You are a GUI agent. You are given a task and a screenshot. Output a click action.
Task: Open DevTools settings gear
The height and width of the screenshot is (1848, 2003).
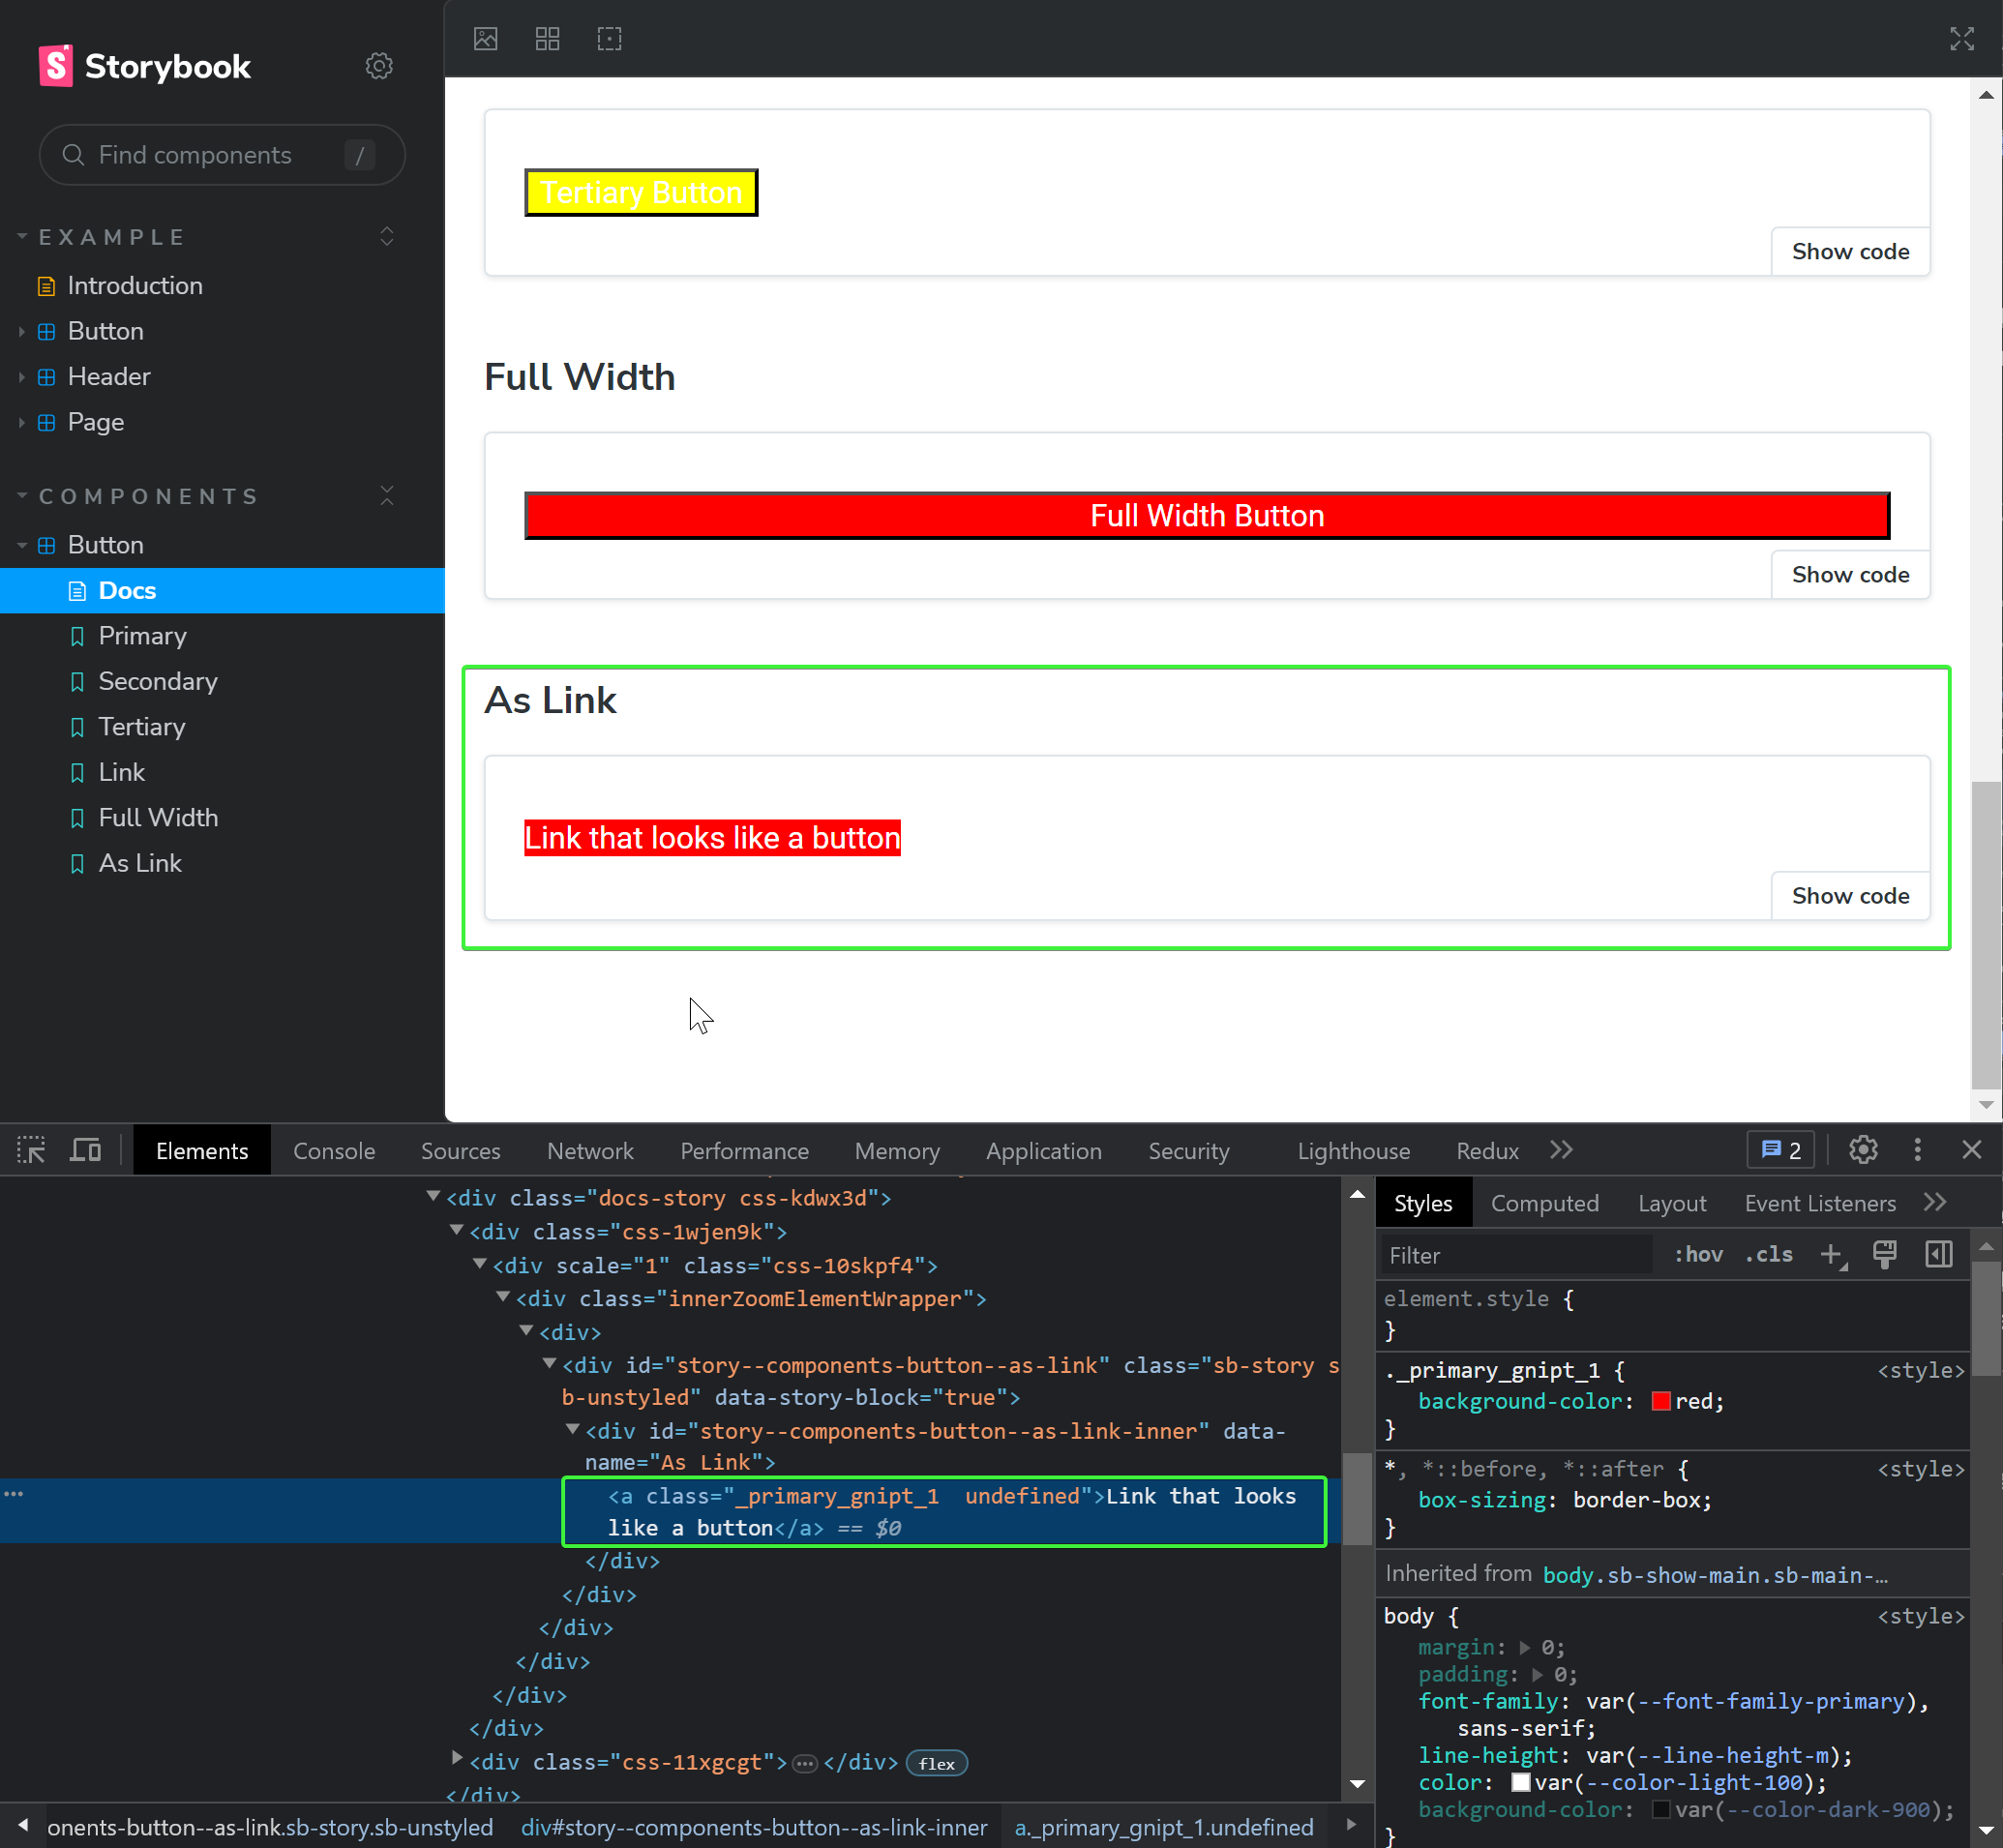1862,1150
